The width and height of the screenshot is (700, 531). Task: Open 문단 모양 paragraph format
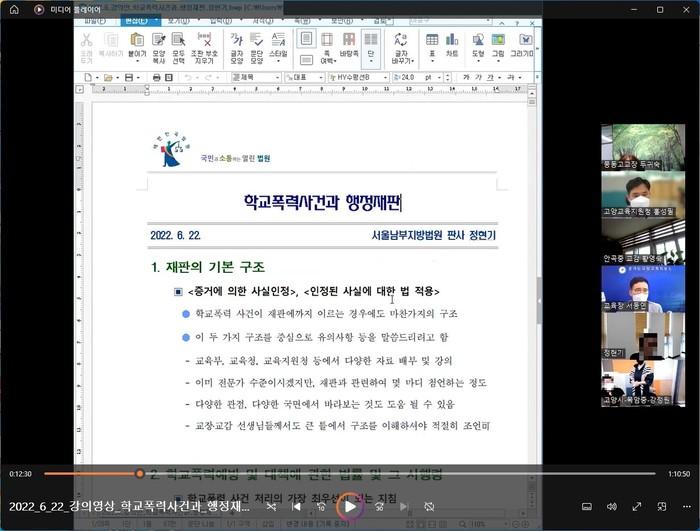[x=257, y=48]
